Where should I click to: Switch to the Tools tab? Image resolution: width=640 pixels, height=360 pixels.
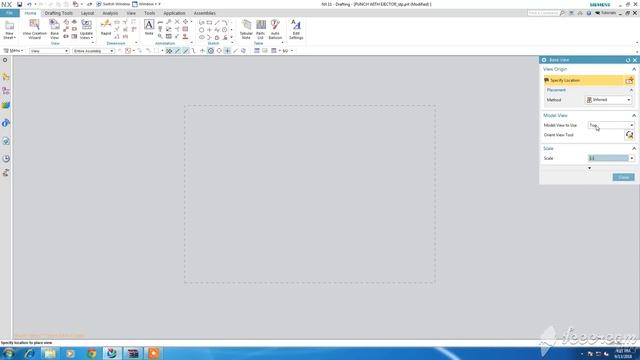[x=149, y=13]
